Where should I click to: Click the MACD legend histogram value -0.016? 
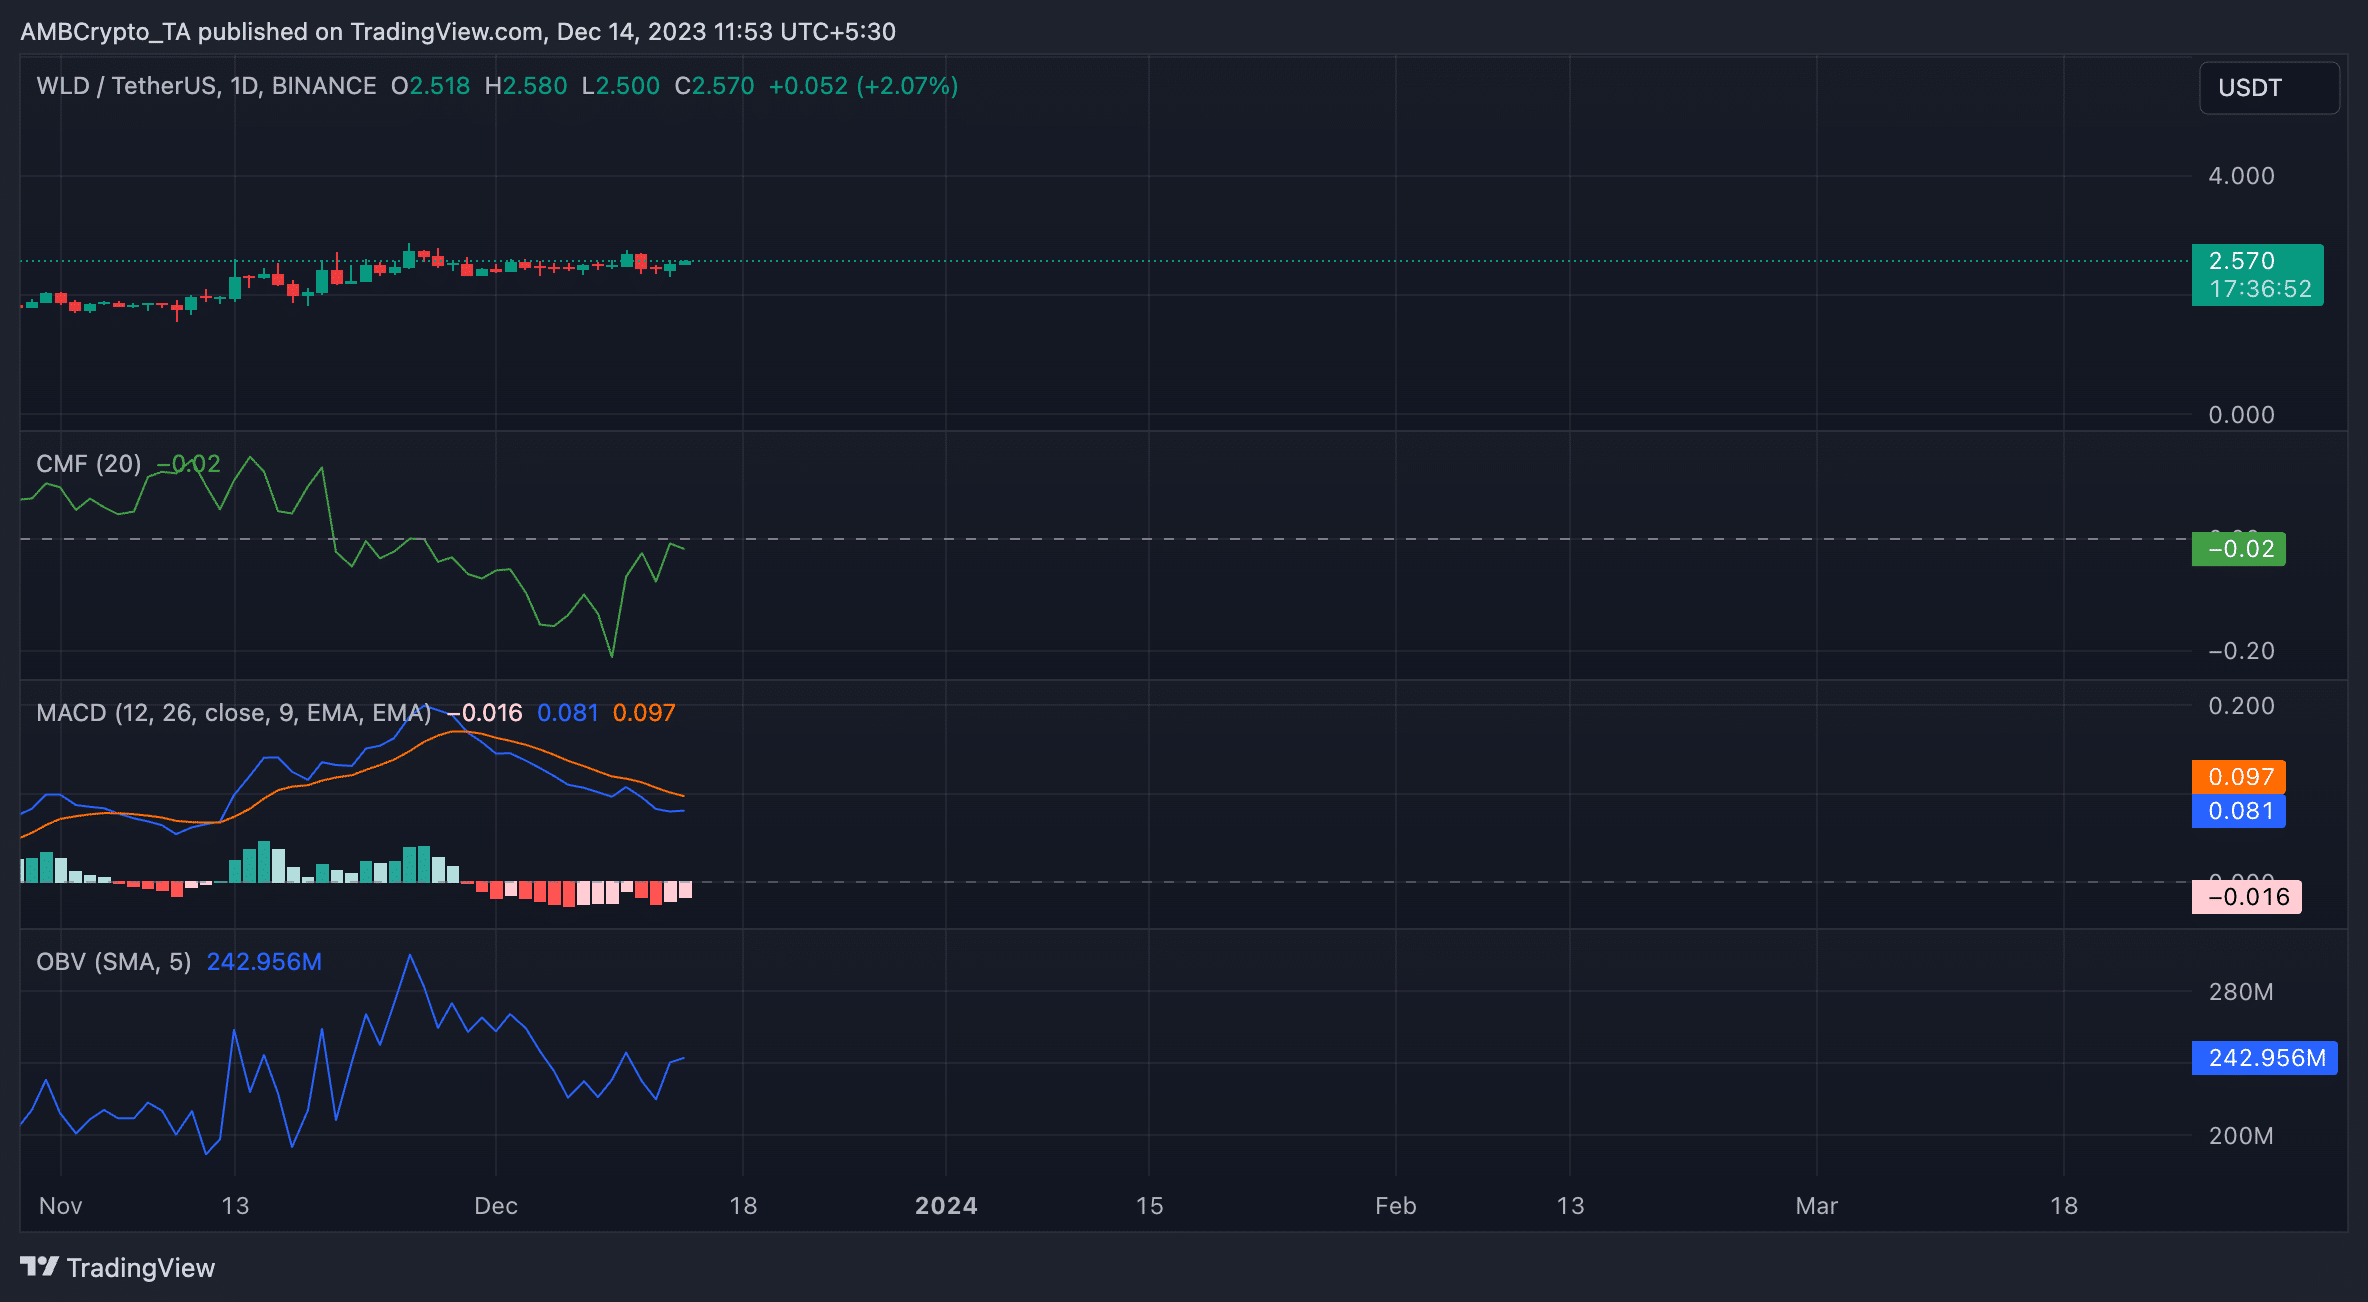tap(484, 713)
